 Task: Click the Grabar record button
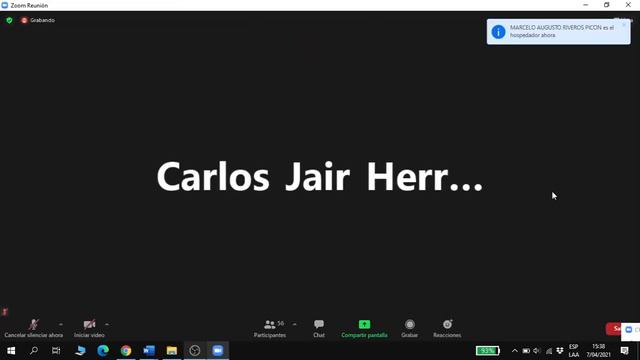click(409, 329)
